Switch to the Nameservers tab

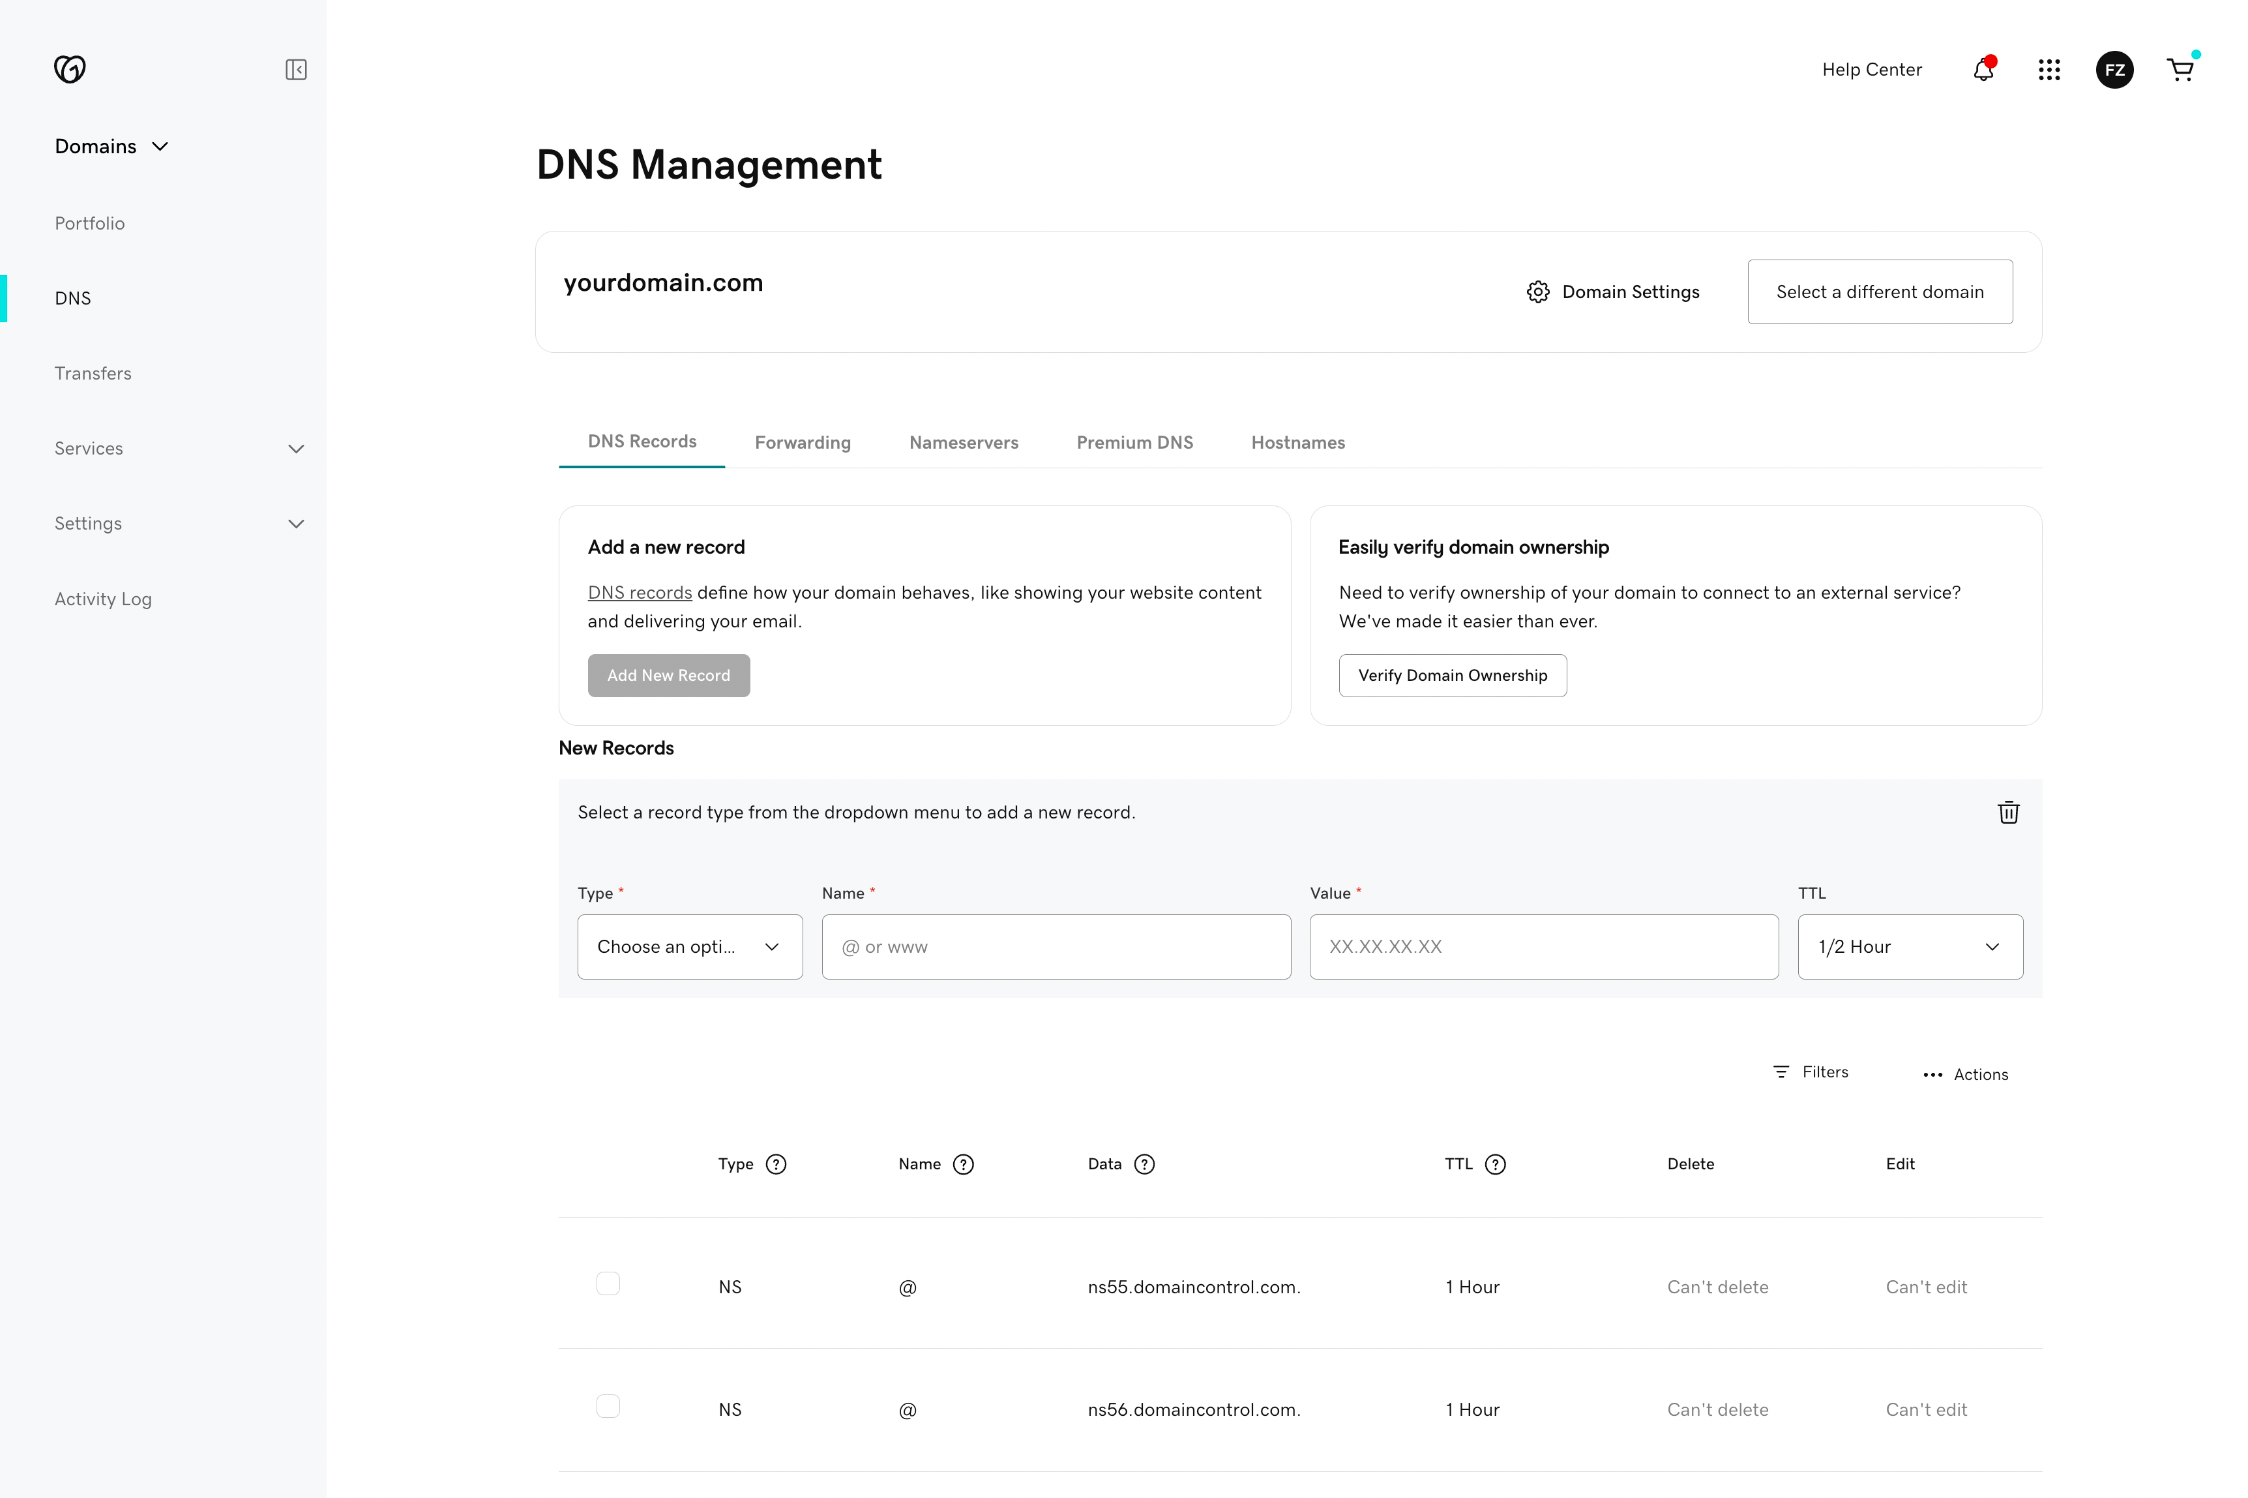[x=963, y=443]
